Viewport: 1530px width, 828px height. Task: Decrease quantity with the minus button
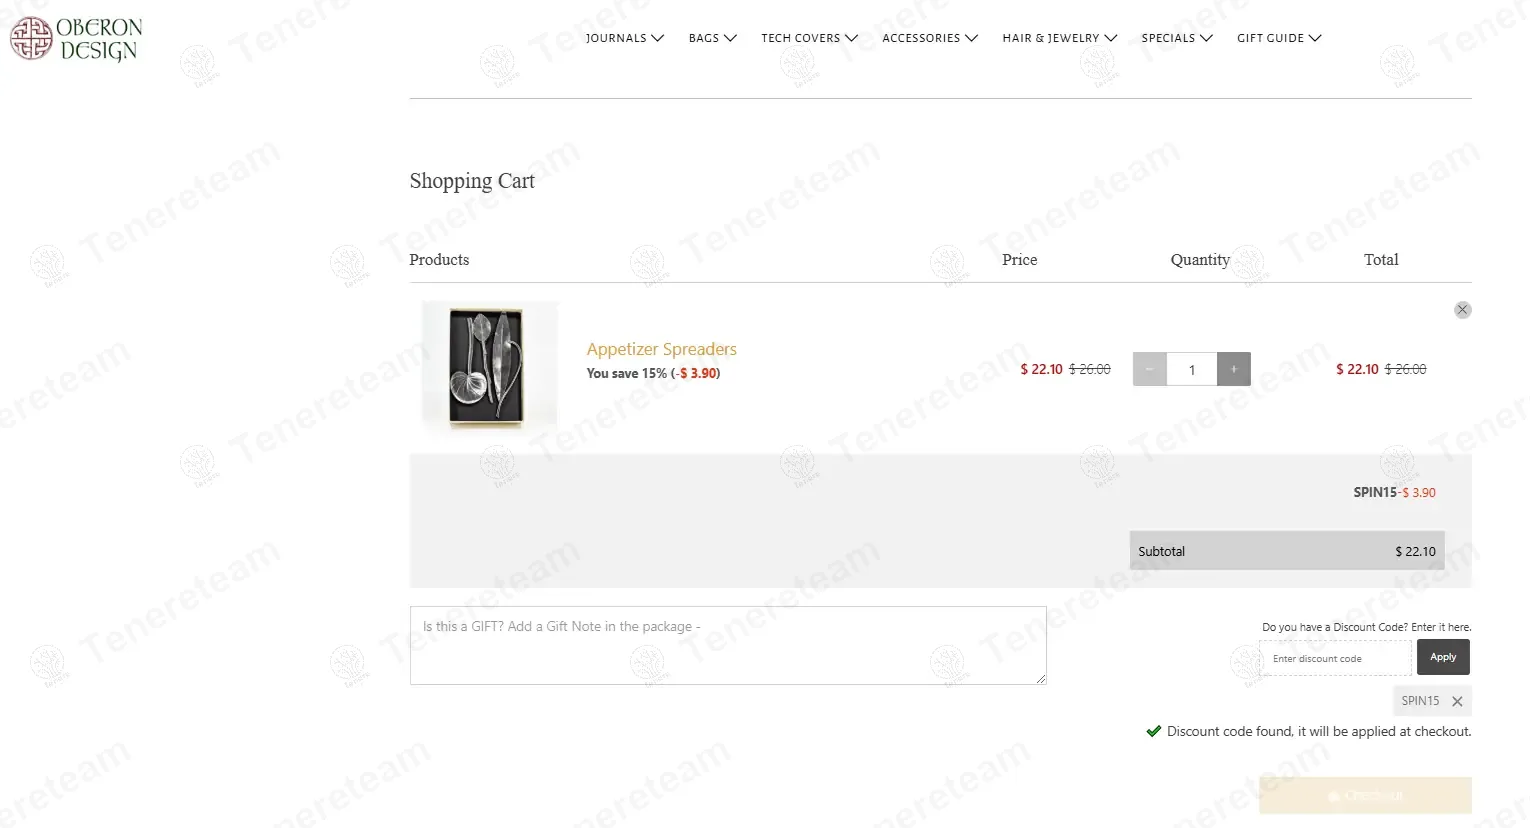pyautogui.click(x=1150, y=369)
